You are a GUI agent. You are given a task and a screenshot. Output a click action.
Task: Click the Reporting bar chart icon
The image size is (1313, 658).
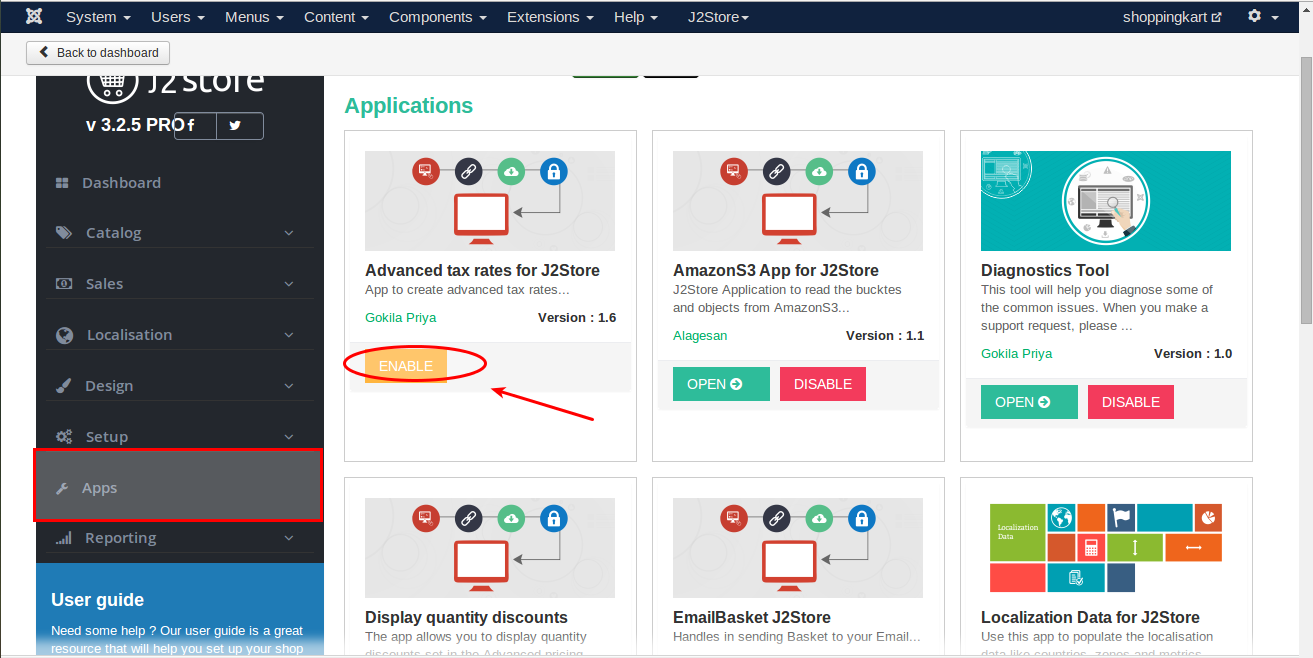[64, 538]
